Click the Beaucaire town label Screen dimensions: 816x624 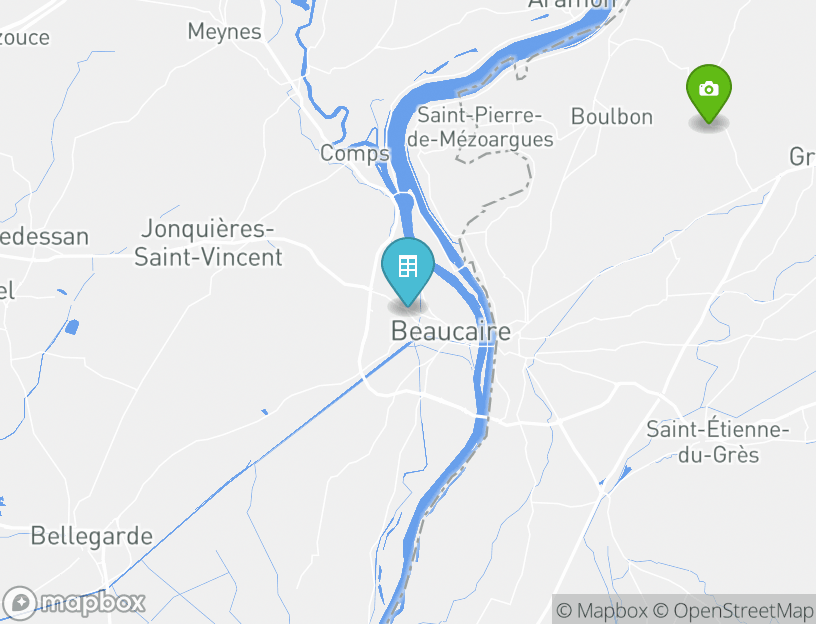[451, 331]
